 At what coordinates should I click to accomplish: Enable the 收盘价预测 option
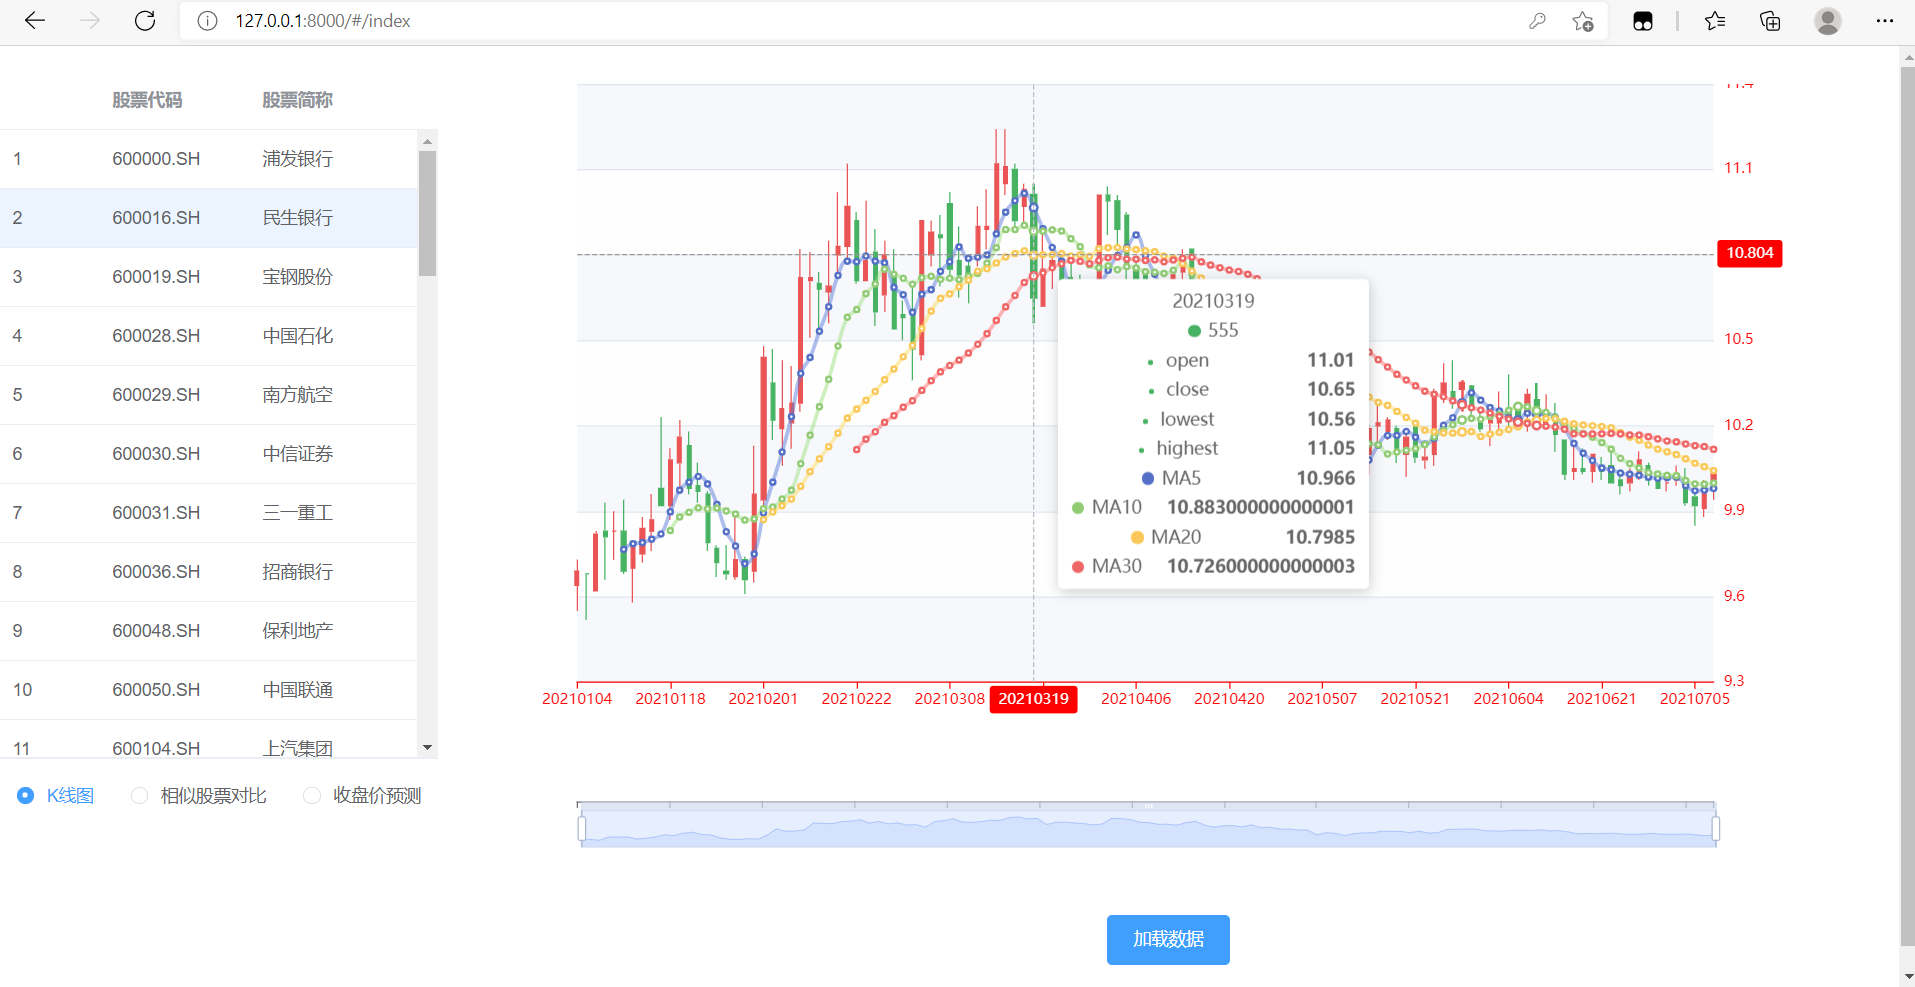[x=311, y=795]
